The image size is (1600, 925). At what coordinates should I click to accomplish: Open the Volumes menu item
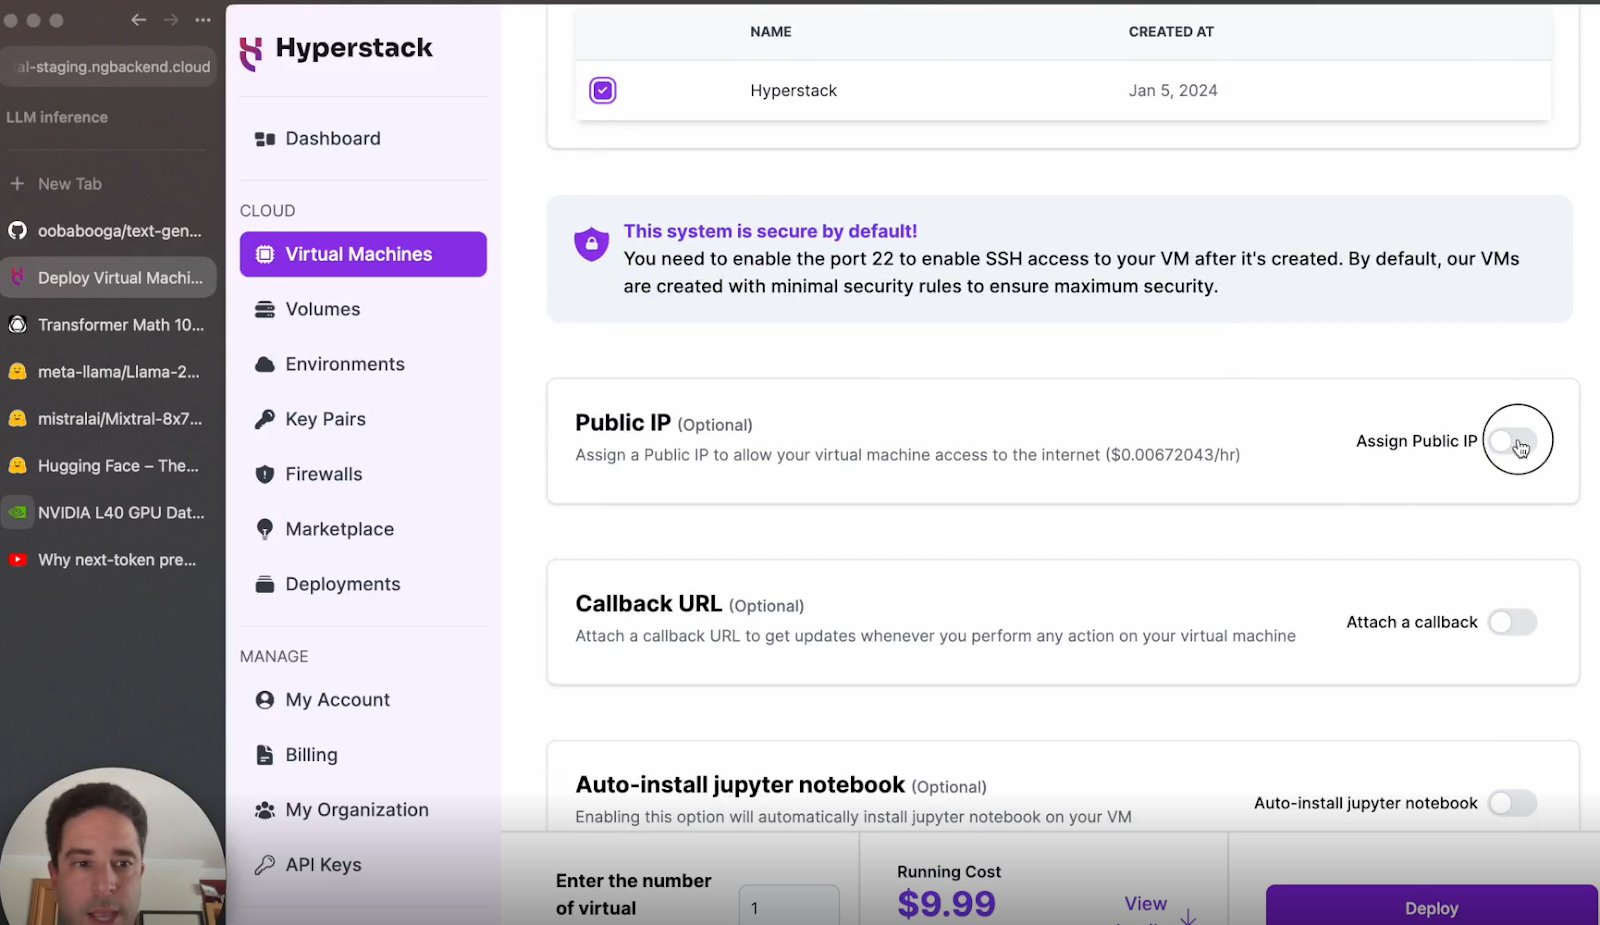click(x=363, y=309)
